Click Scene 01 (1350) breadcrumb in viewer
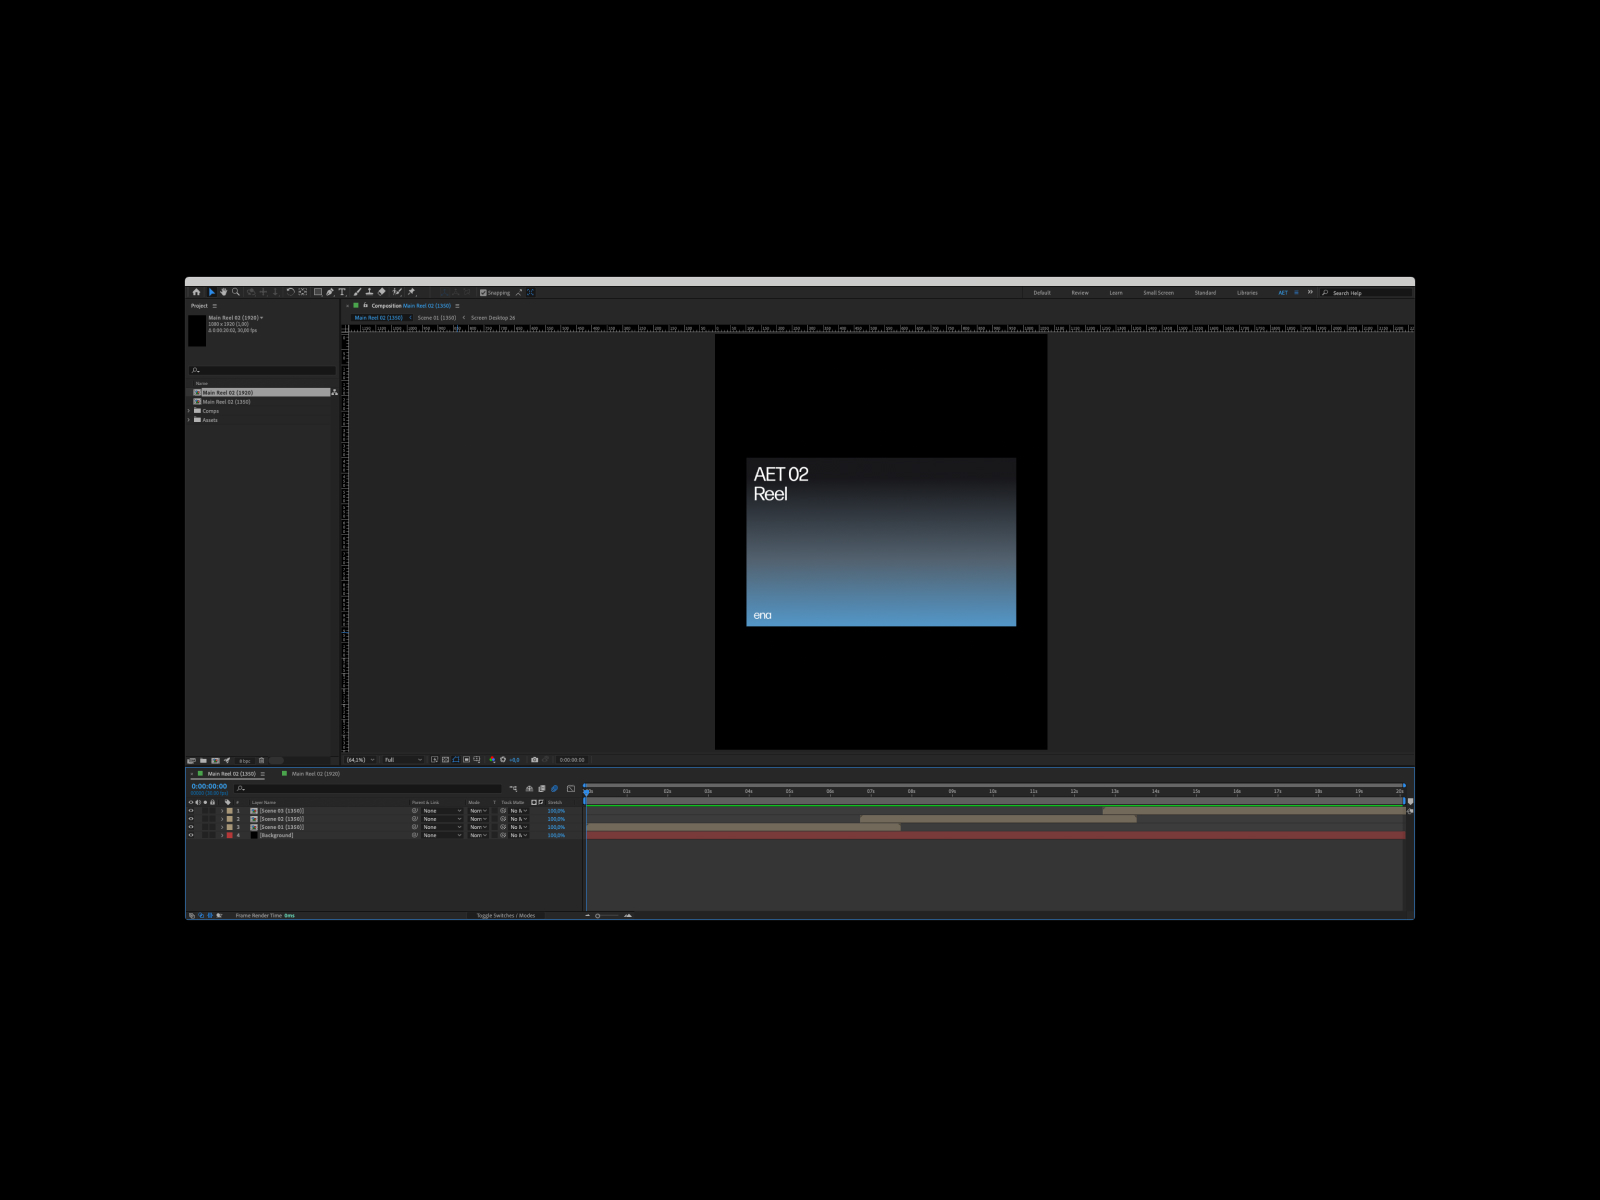This screenshot has width=1600, height=1200. click(x=437, y=318)
